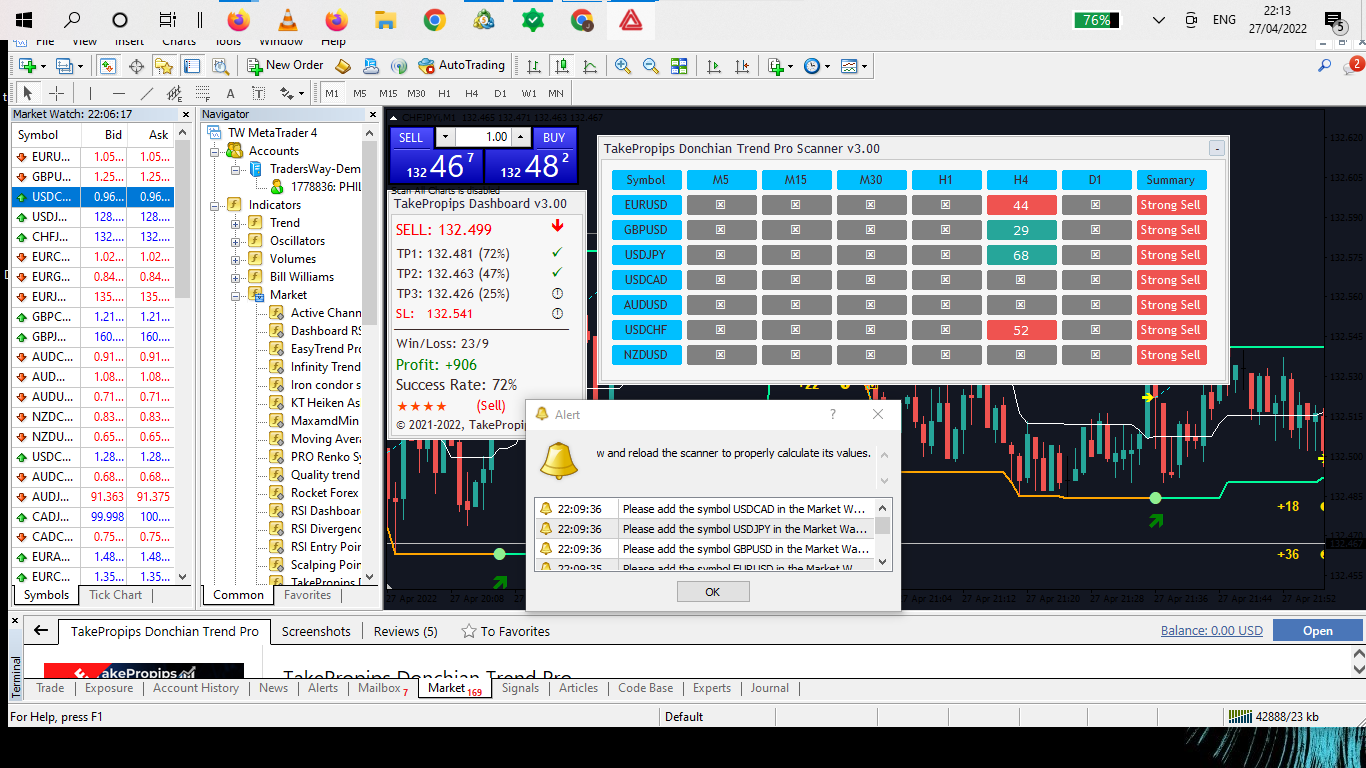Open the Screenshots tab
1366x768 pixels.
tap(316, 631)
